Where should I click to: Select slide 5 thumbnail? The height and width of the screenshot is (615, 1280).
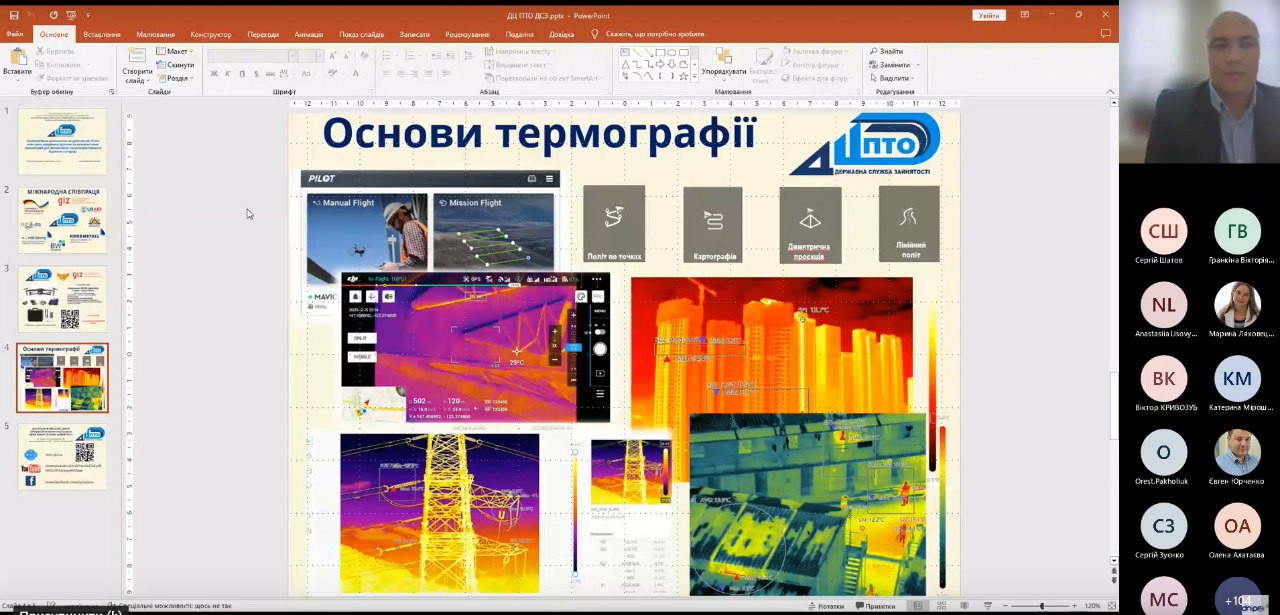click(x=62, y=457)
